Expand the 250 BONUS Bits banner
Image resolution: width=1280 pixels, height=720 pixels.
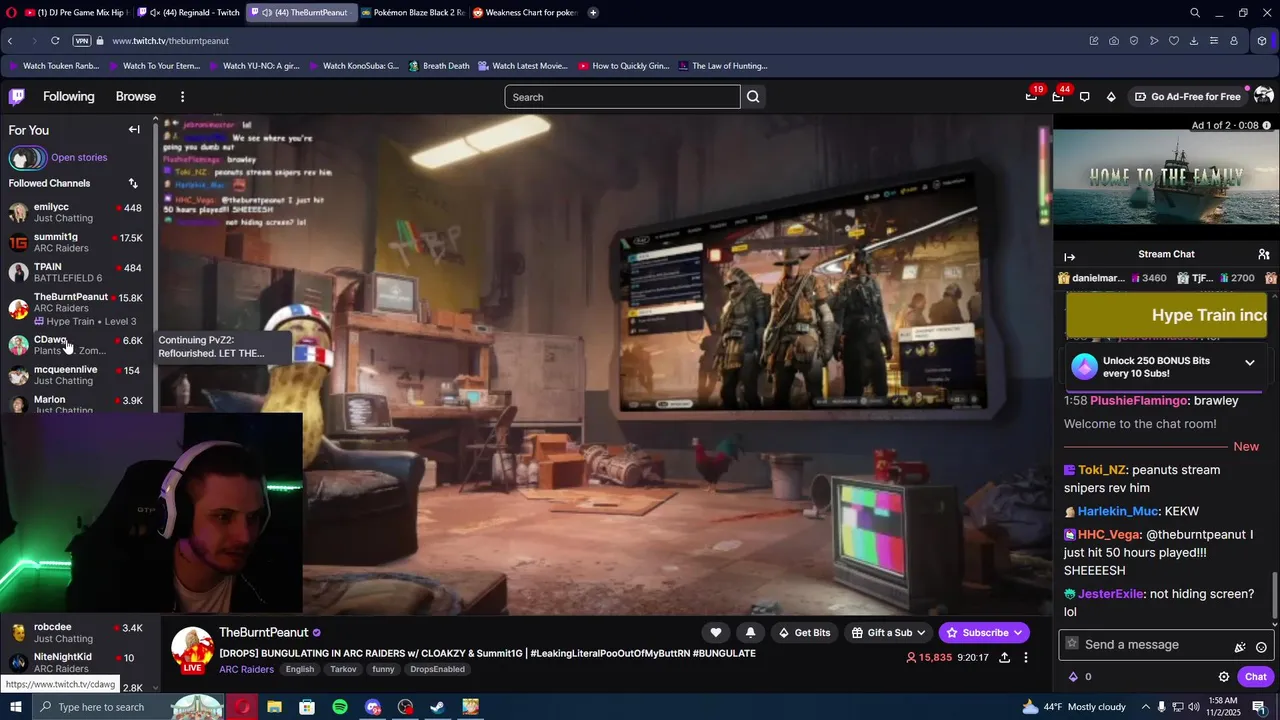[x=1249, y=363]
